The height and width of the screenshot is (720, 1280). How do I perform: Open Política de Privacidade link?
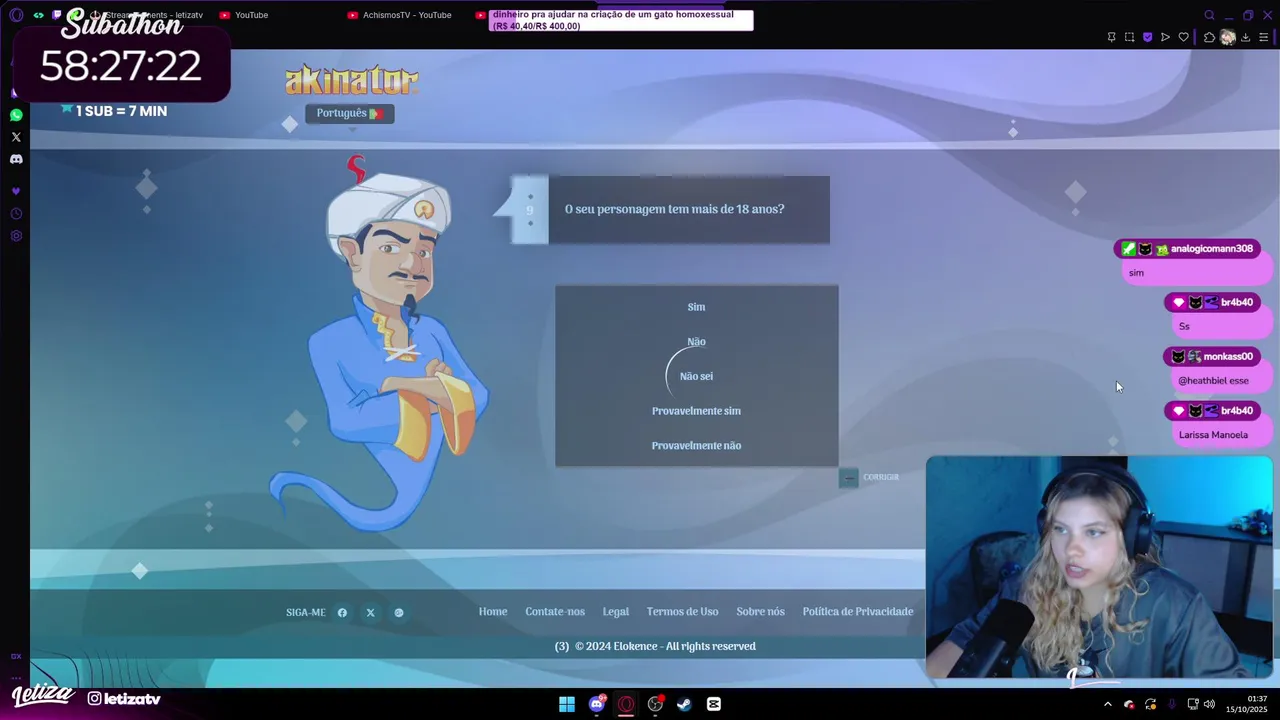(x=858, y=612)
